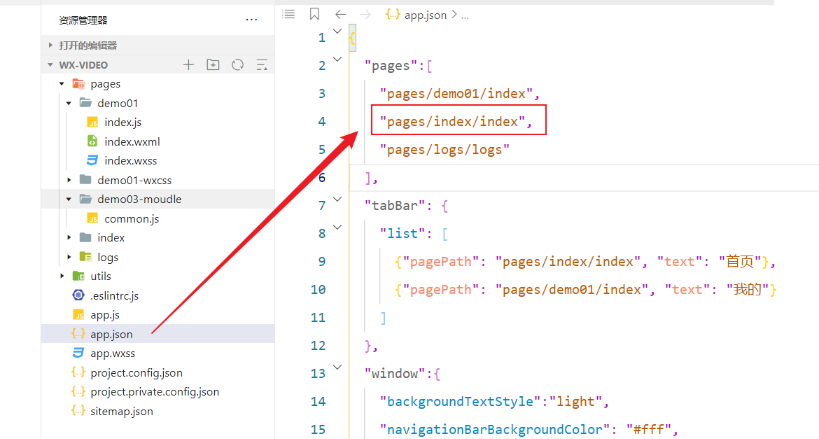Click the "pages/logs/logs" entry on line 5

[444, 150]
